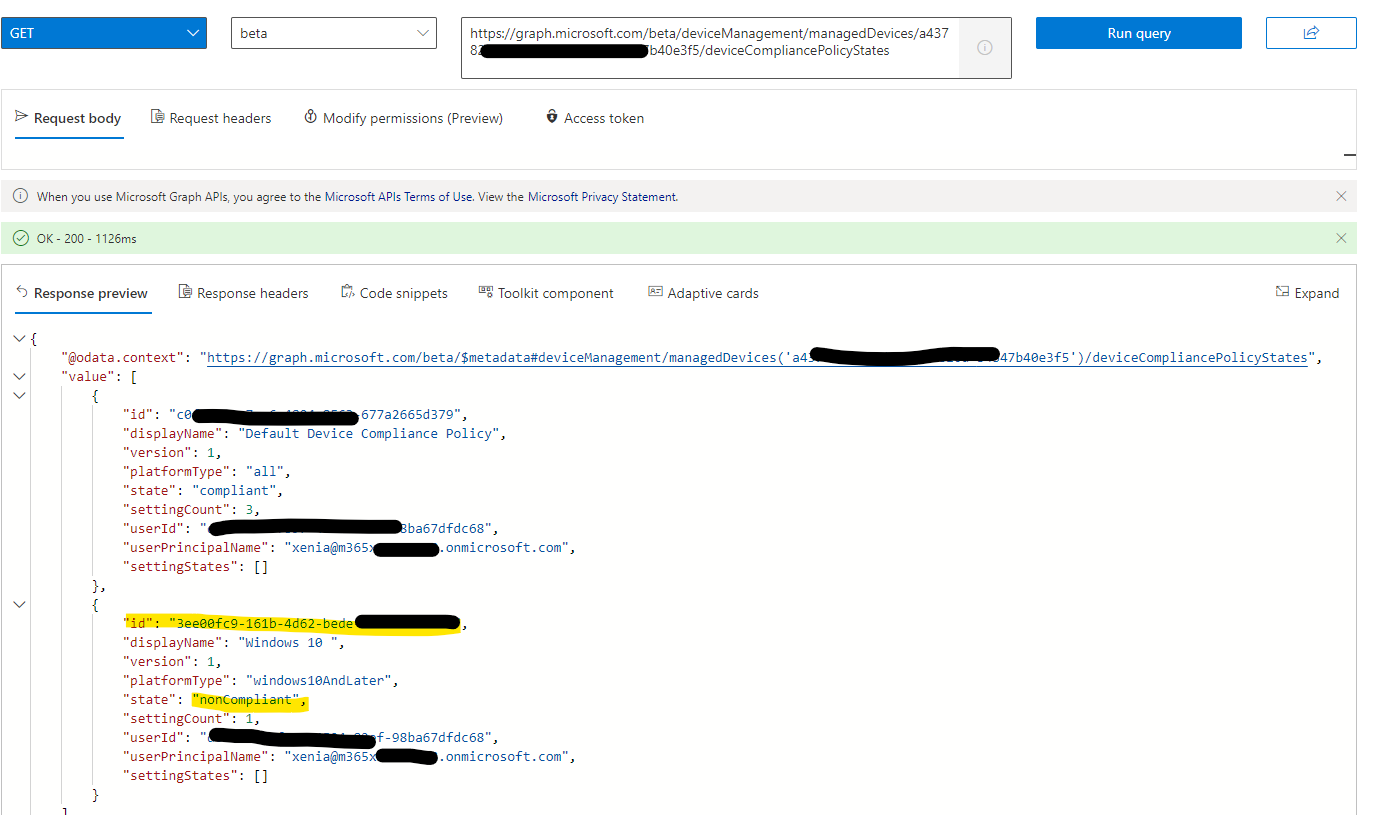Click the Modify permissions shield icon
The height and width of the screenshot is (815, 1398).
(310, 117)
